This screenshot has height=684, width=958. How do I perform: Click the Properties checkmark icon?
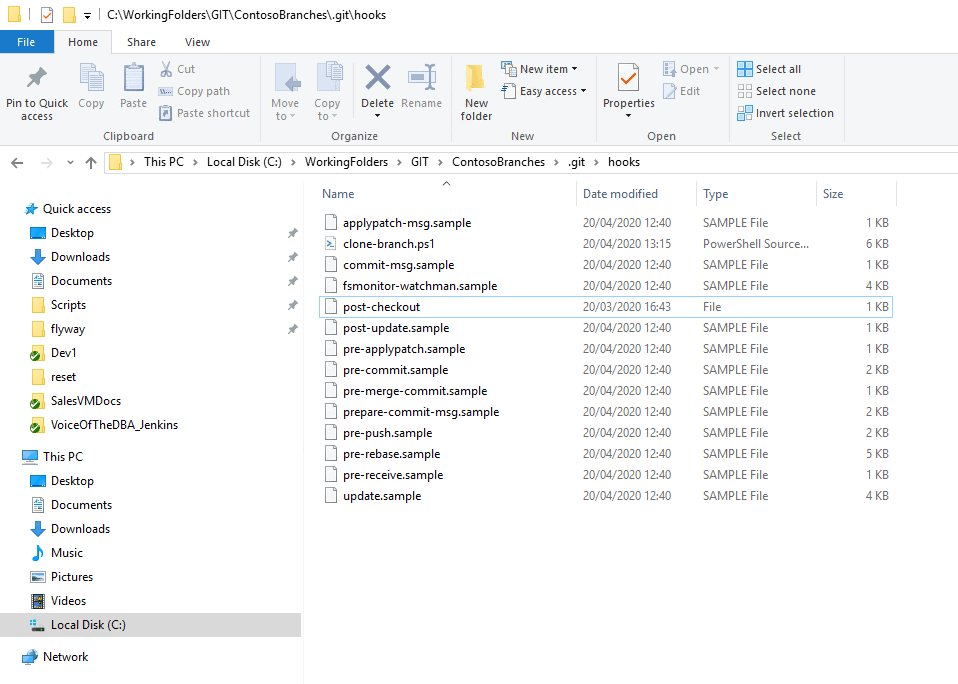click(x=628, y=78)
